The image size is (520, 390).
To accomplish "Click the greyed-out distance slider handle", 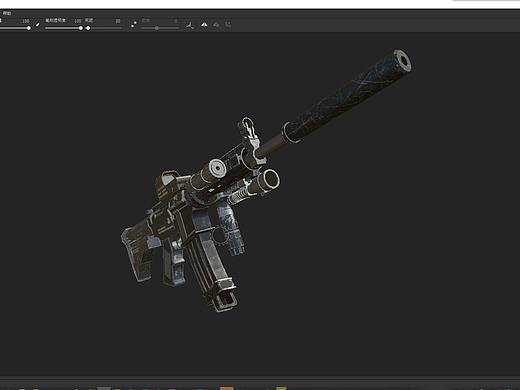I will tap(156, 28).
